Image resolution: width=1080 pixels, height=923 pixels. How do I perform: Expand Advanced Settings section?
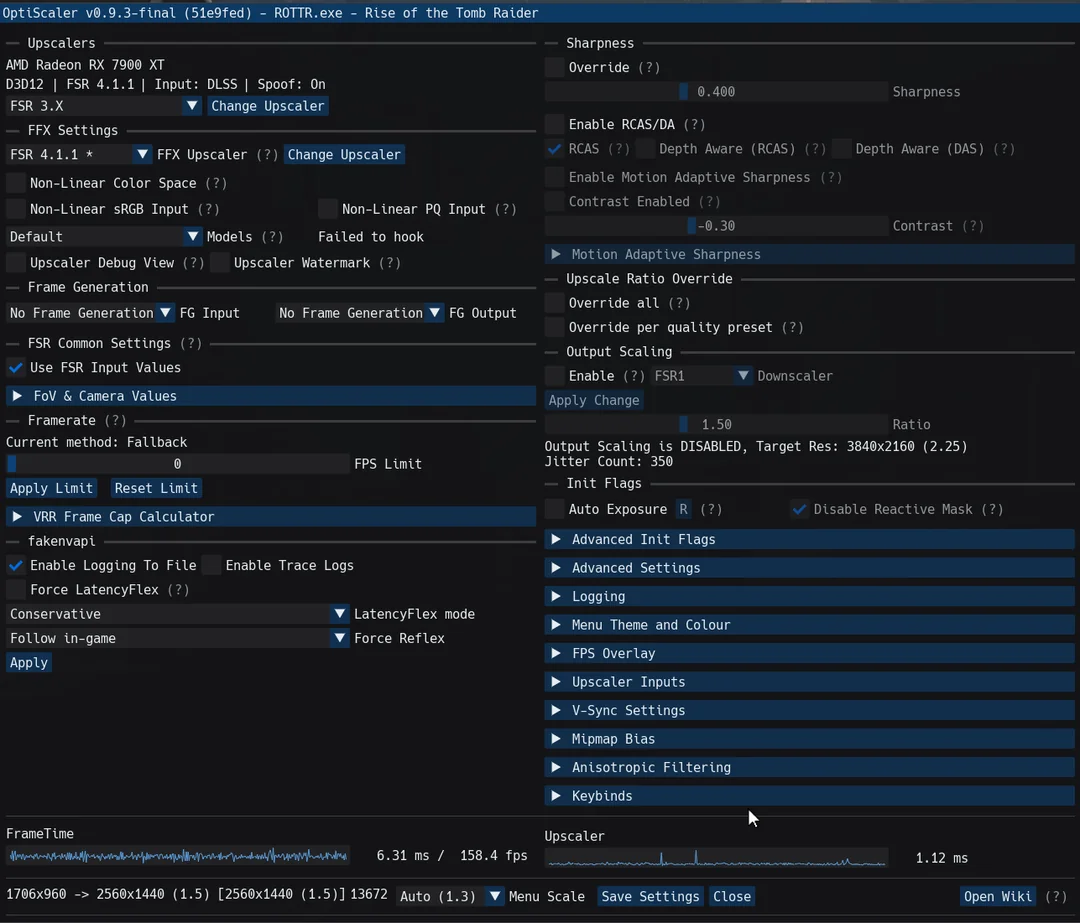[809, 568]
